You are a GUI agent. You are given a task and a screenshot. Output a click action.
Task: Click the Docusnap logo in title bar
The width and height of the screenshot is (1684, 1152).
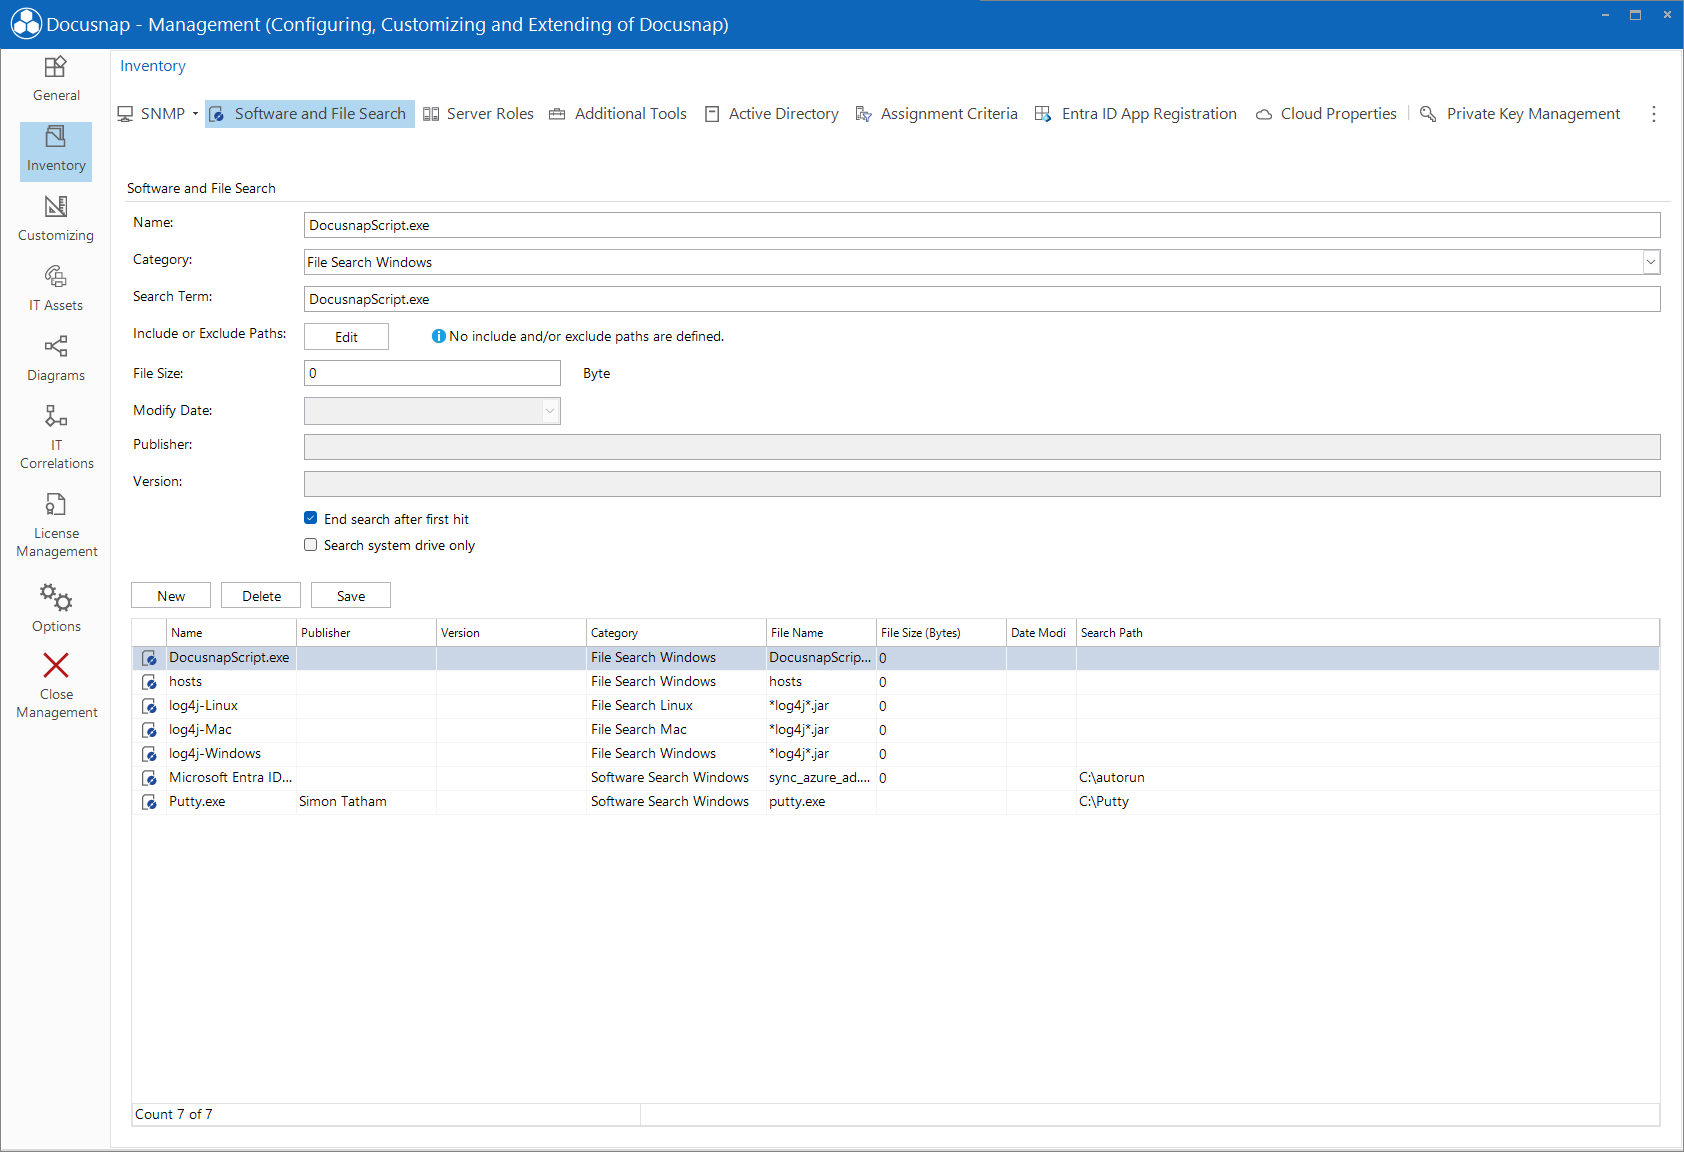coord(26,24)
